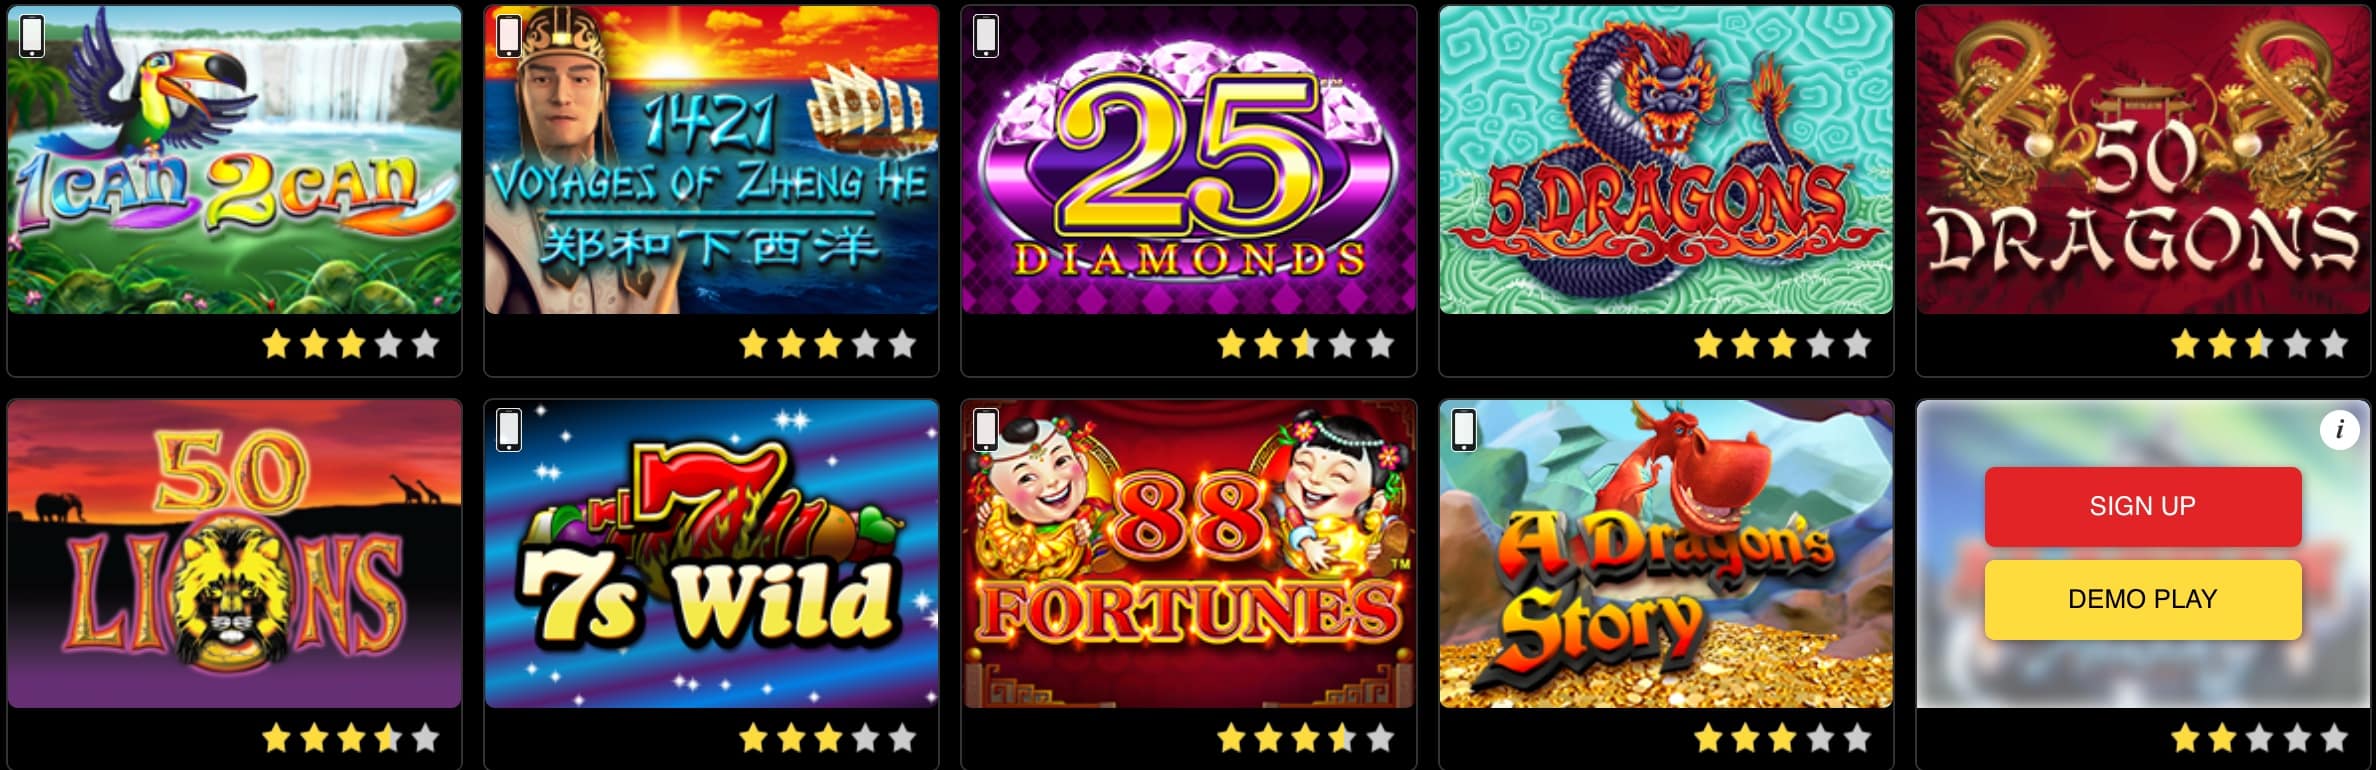Click the info icon on blurred game
This screenshot has height=770, width=2376.
(x=2339, y=431)
